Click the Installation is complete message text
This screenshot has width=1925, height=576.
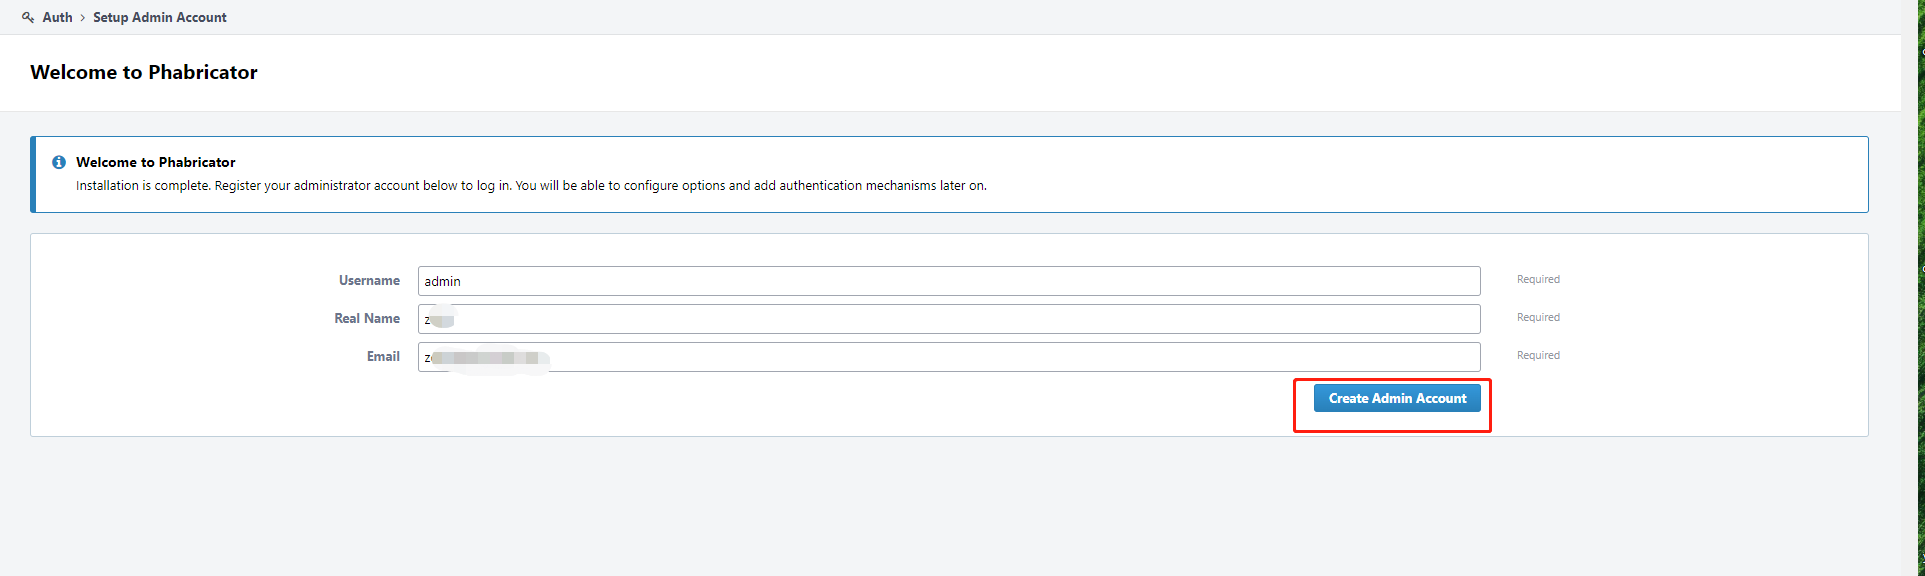pos(531,185)
